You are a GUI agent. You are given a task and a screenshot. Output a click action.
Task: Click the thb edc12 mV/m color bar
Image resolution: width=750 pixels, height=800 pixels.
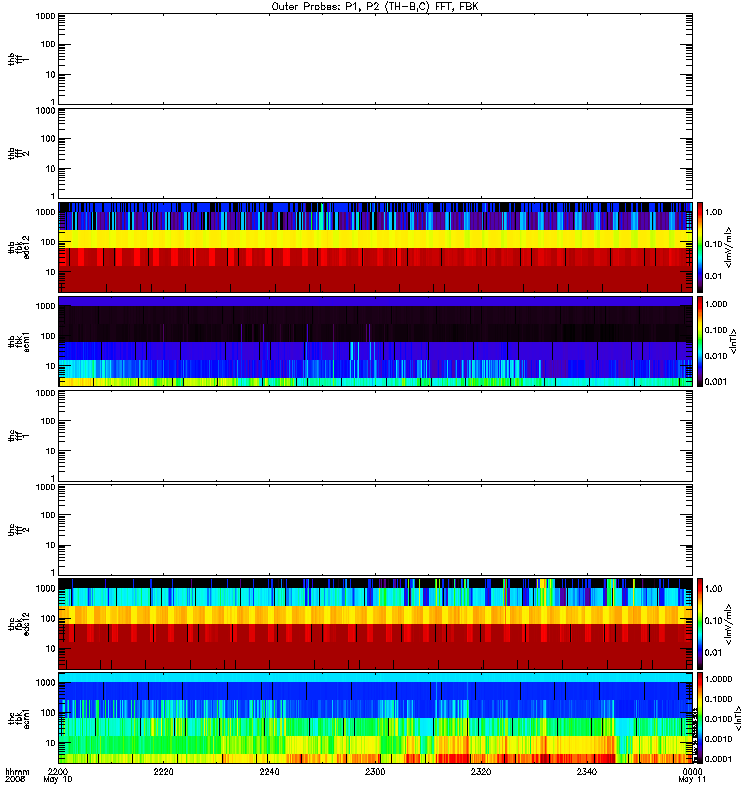point(700,247)
